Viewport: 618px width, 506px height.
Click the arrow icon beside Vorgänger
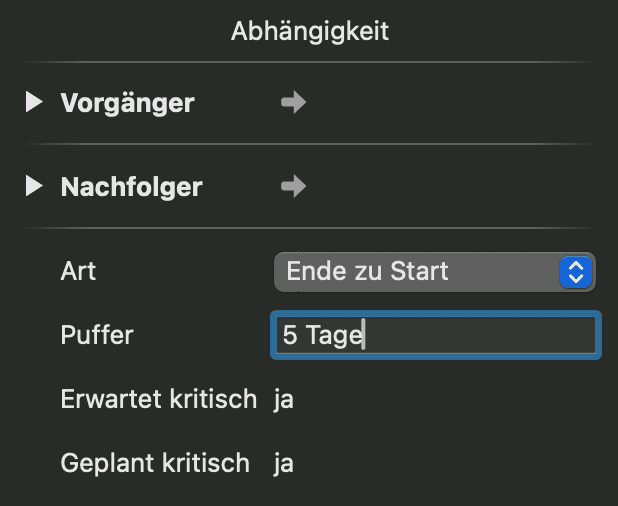coord(293,103)
